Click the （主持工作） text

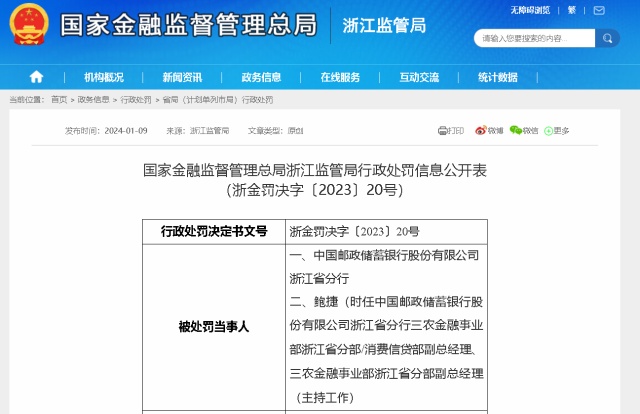(325, 397)
